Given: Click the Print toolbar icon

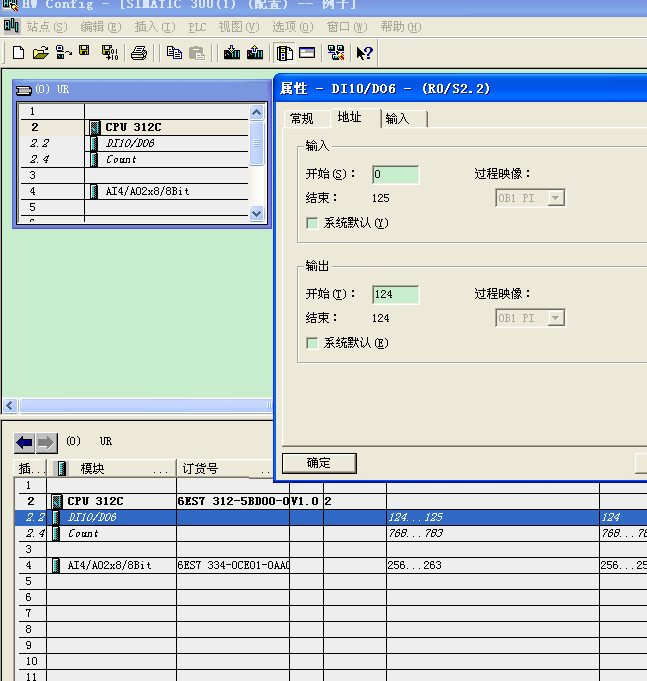Looking at the screenshot, I should pos(139,53).
